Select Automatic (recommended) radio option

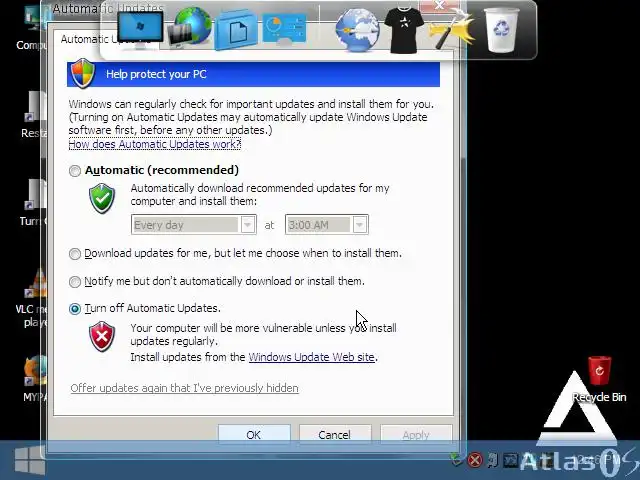point(75,171)
